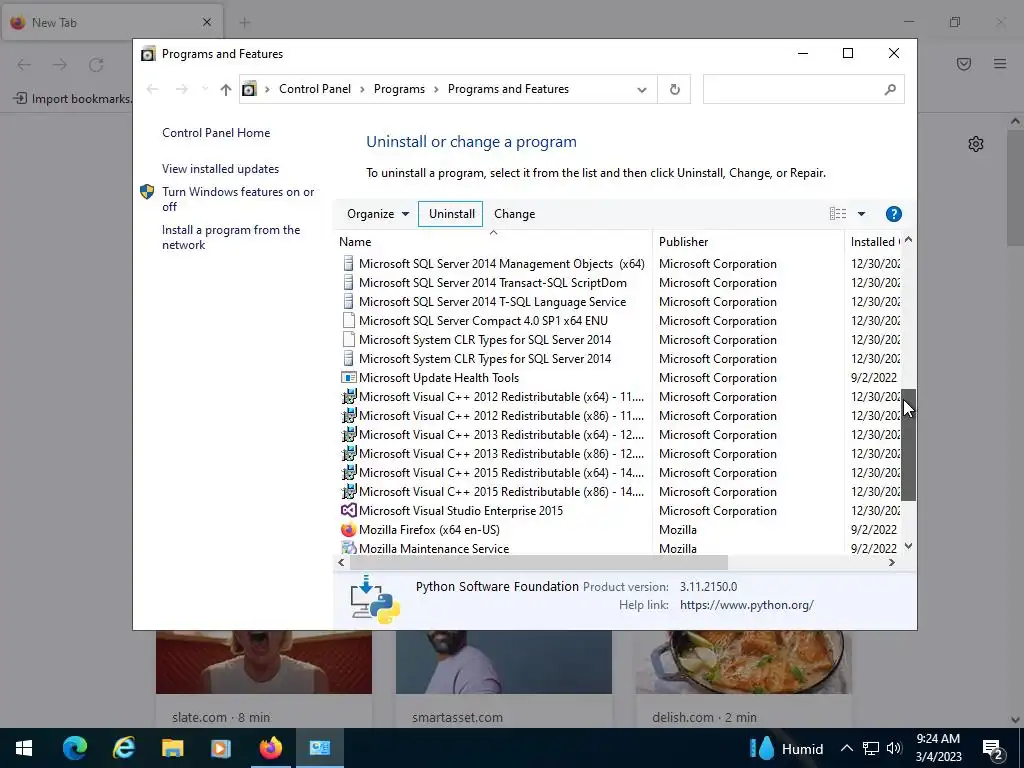Open the python.org help link
1024x768 pixels.
tap(746, 605)
